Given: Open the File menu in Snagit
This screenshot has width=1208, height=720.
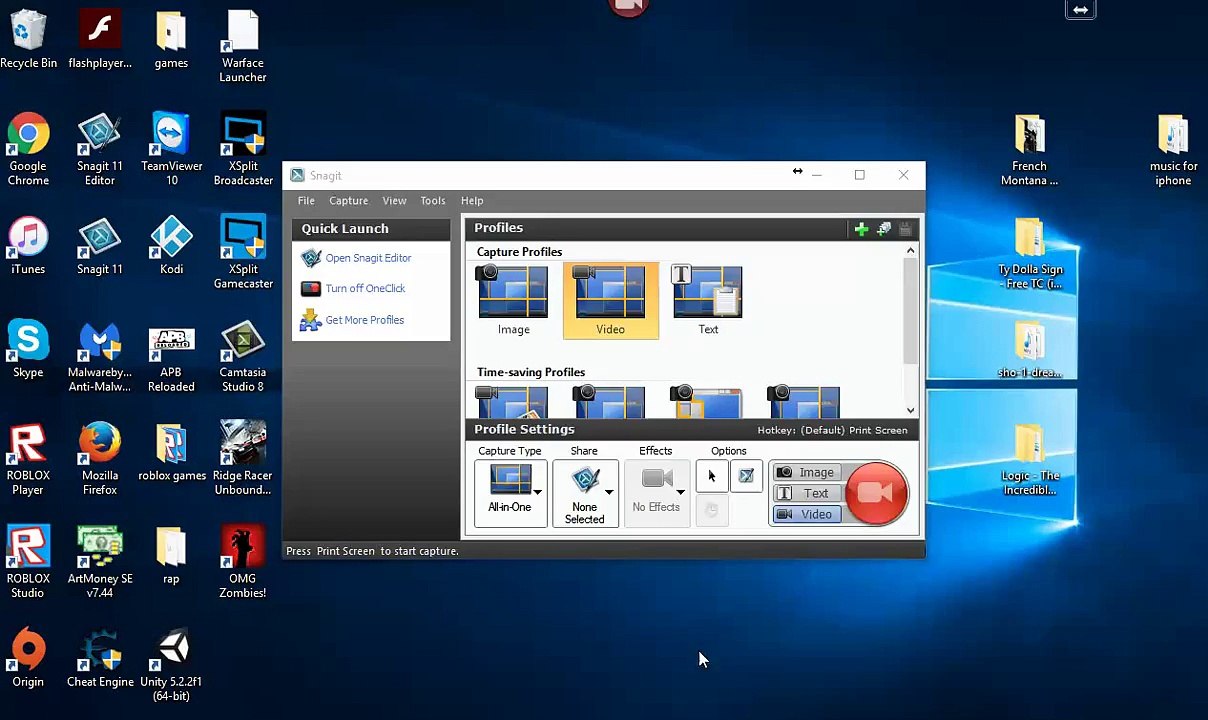Looking at the screenshot, I should [x=306, y=201].
